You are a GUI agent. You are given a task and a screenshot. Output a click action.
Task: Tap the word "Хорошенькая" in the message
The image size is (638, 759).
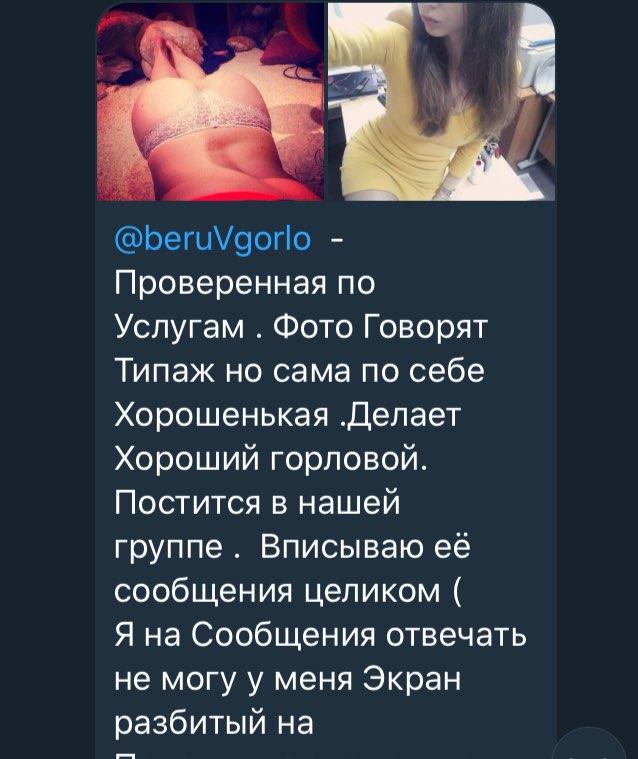click(x=221, y=415)
